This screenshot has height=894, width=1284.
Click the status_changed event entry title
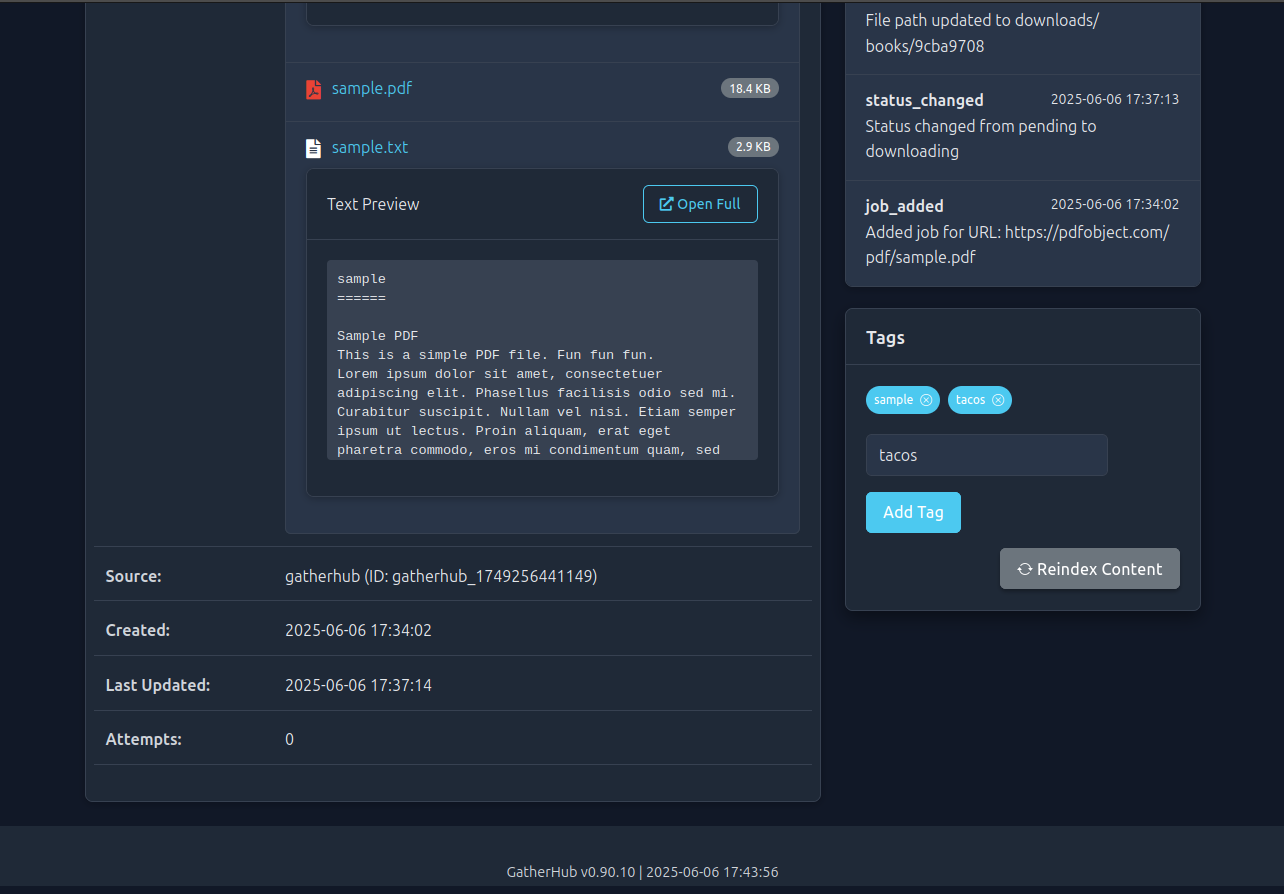924,100
